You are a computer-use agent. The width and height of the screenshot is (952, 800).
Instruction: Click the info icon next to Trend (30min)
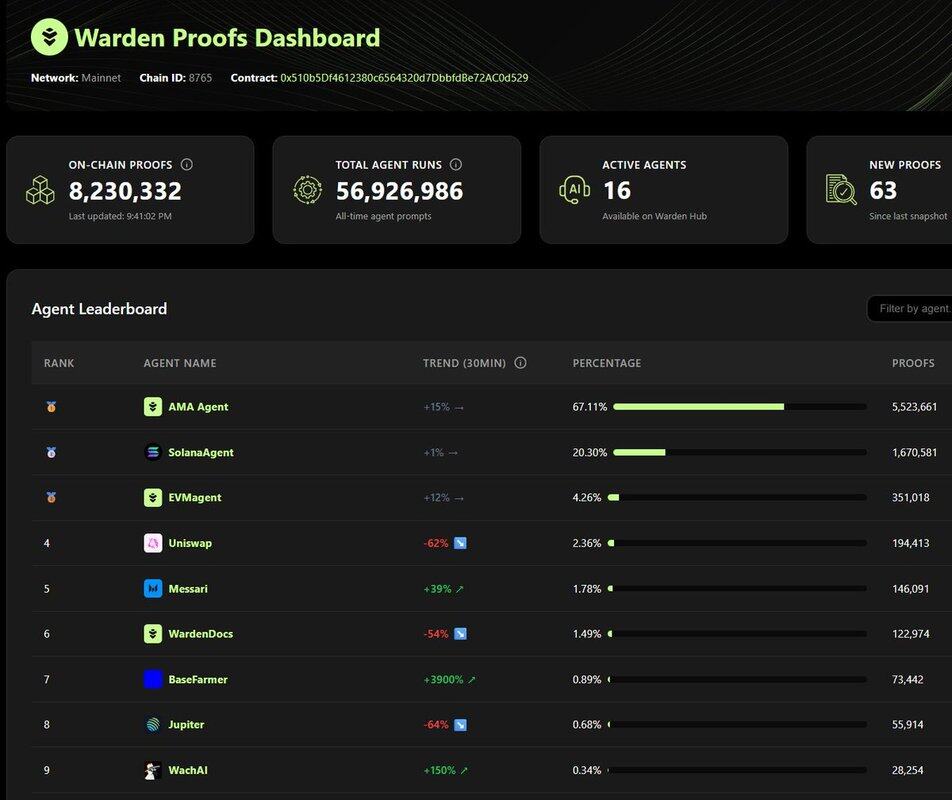click(x=520, y=363)
